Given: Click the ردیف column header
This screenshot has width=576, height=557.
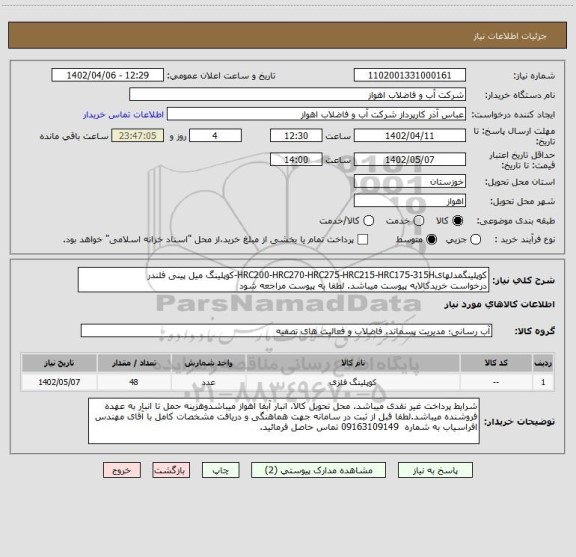Looking at the screenshot, I should click(543, 363).
